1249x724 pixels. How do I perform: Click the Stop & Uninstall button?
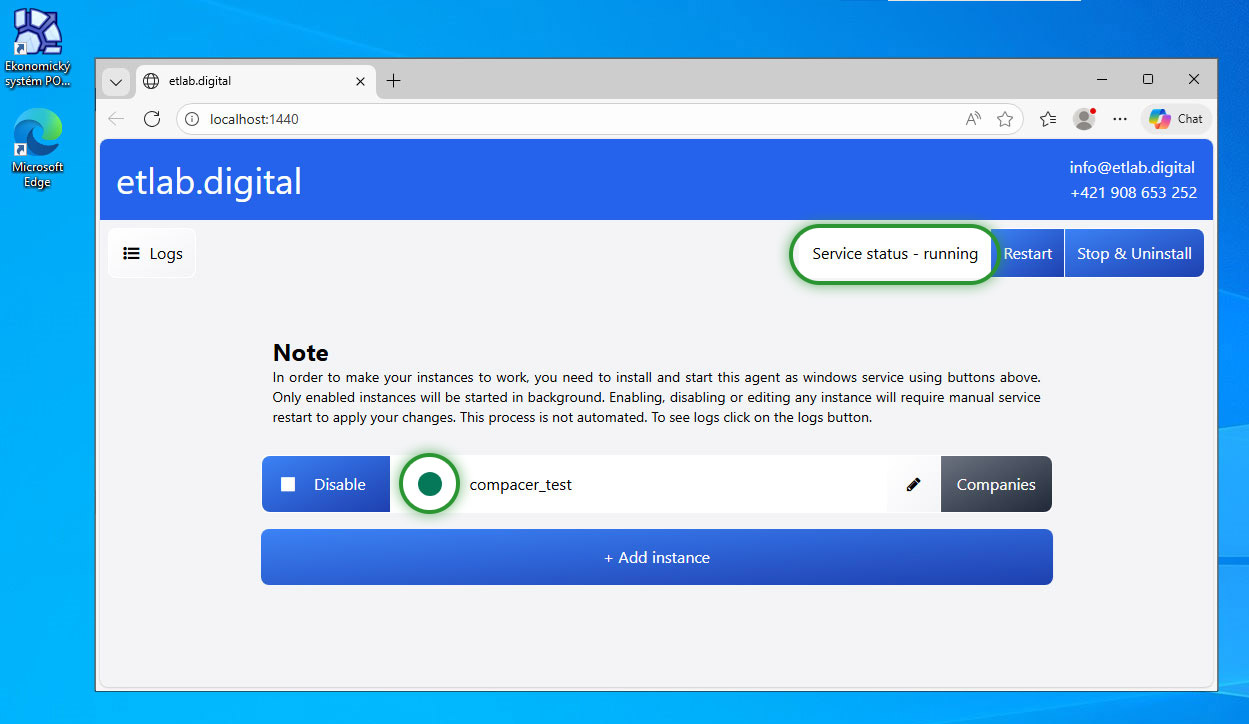(x=1134, y=254)
